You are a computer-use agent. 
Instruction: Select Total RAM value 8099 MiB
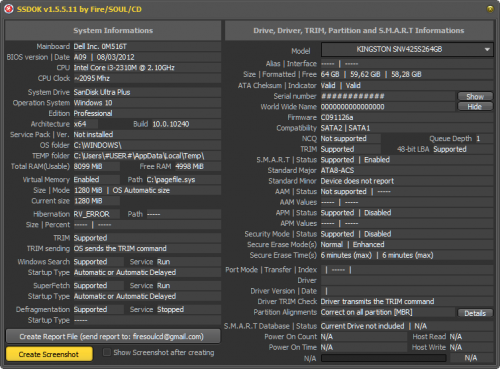click(x=88, y=166)
